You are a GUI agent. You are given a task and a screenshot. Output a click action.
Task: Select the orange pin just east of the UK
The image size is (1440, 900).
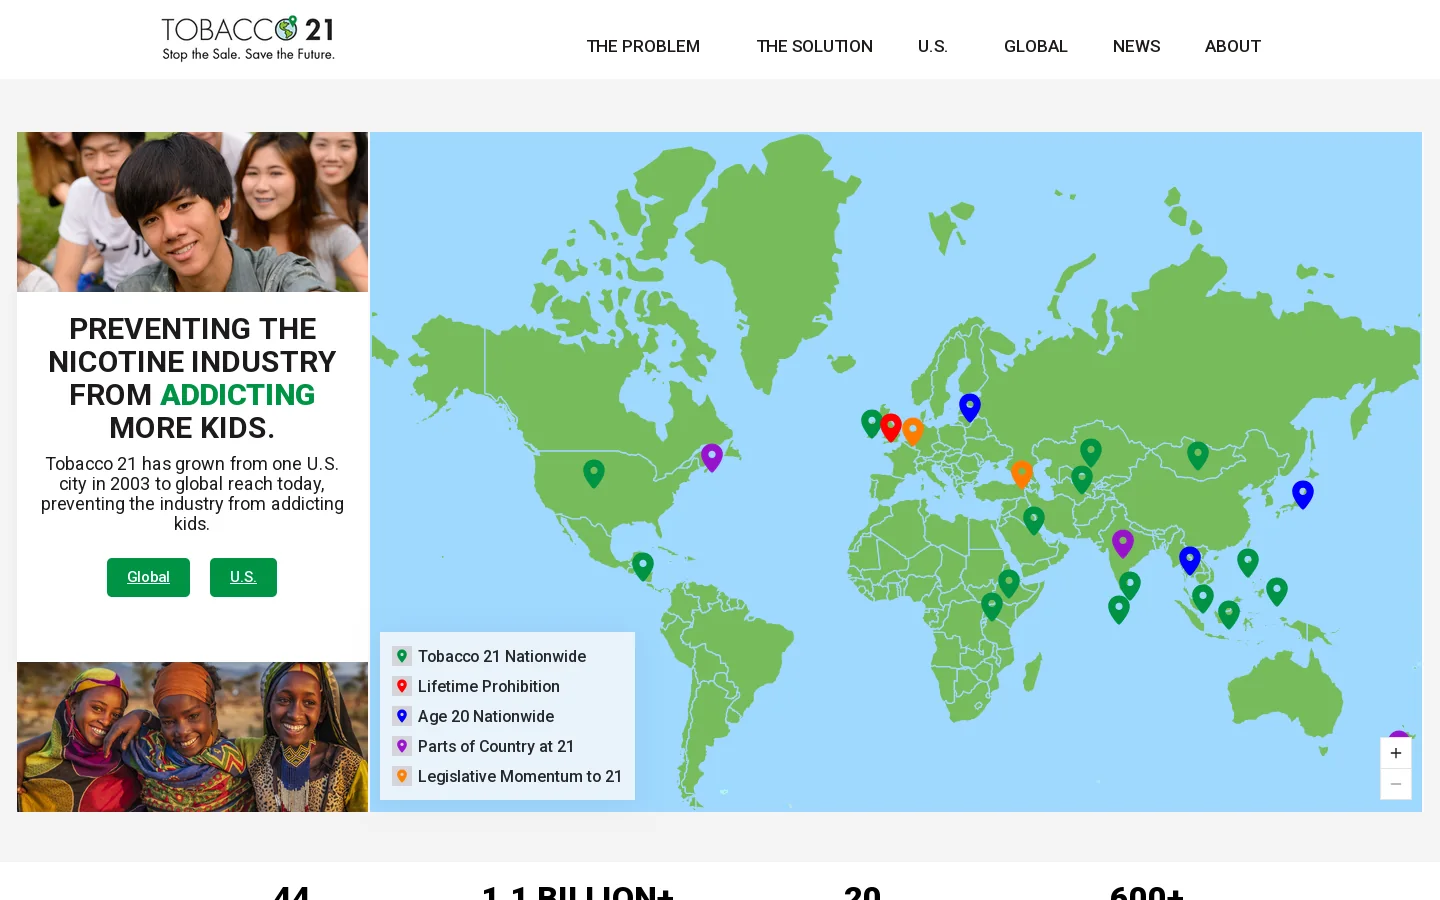click(x=913, y=431)
